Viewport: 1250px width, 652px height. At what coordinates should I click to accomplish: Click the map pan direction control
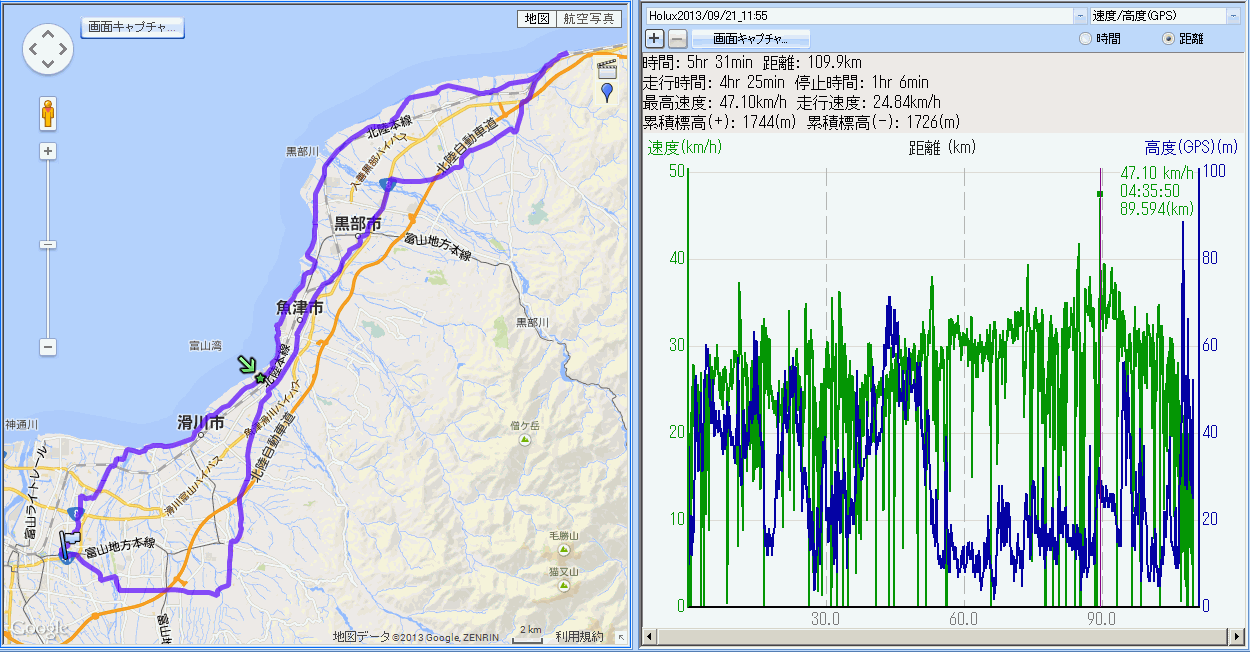click(47, 49)
